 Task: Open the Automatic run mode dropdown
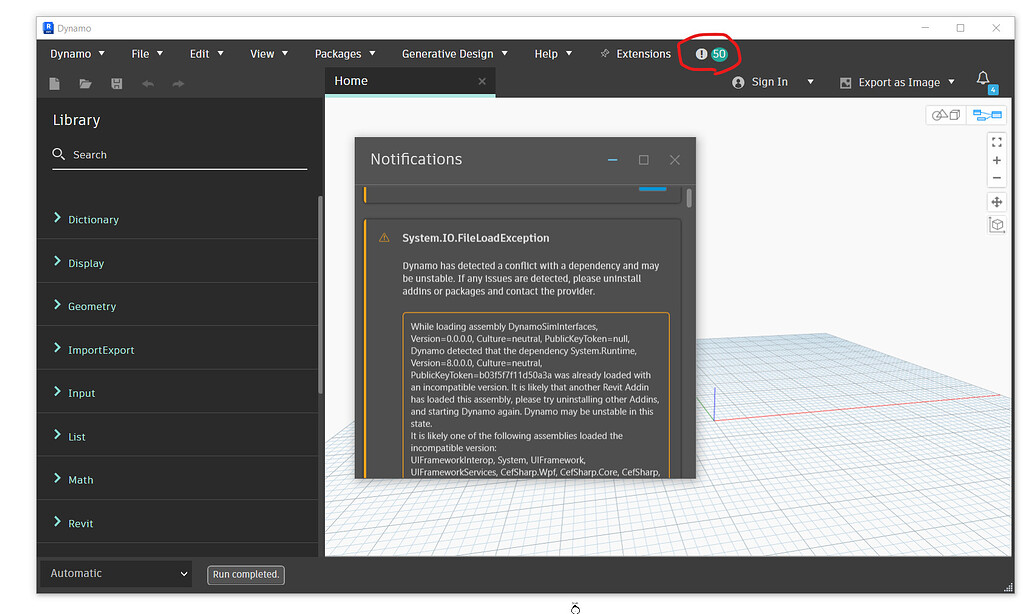pyautogui.click(x=115, y=574)
